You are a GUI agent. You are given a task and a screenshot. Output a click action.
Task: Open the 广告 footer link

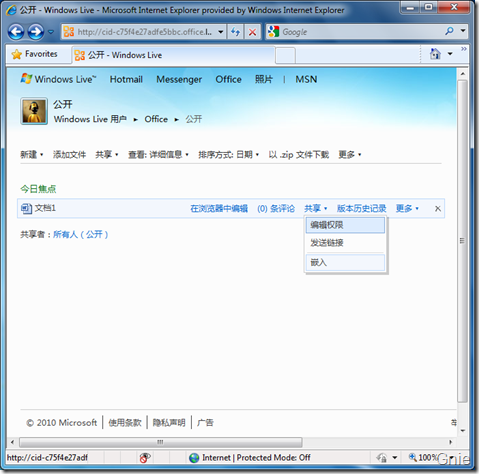tap(205, 423)
